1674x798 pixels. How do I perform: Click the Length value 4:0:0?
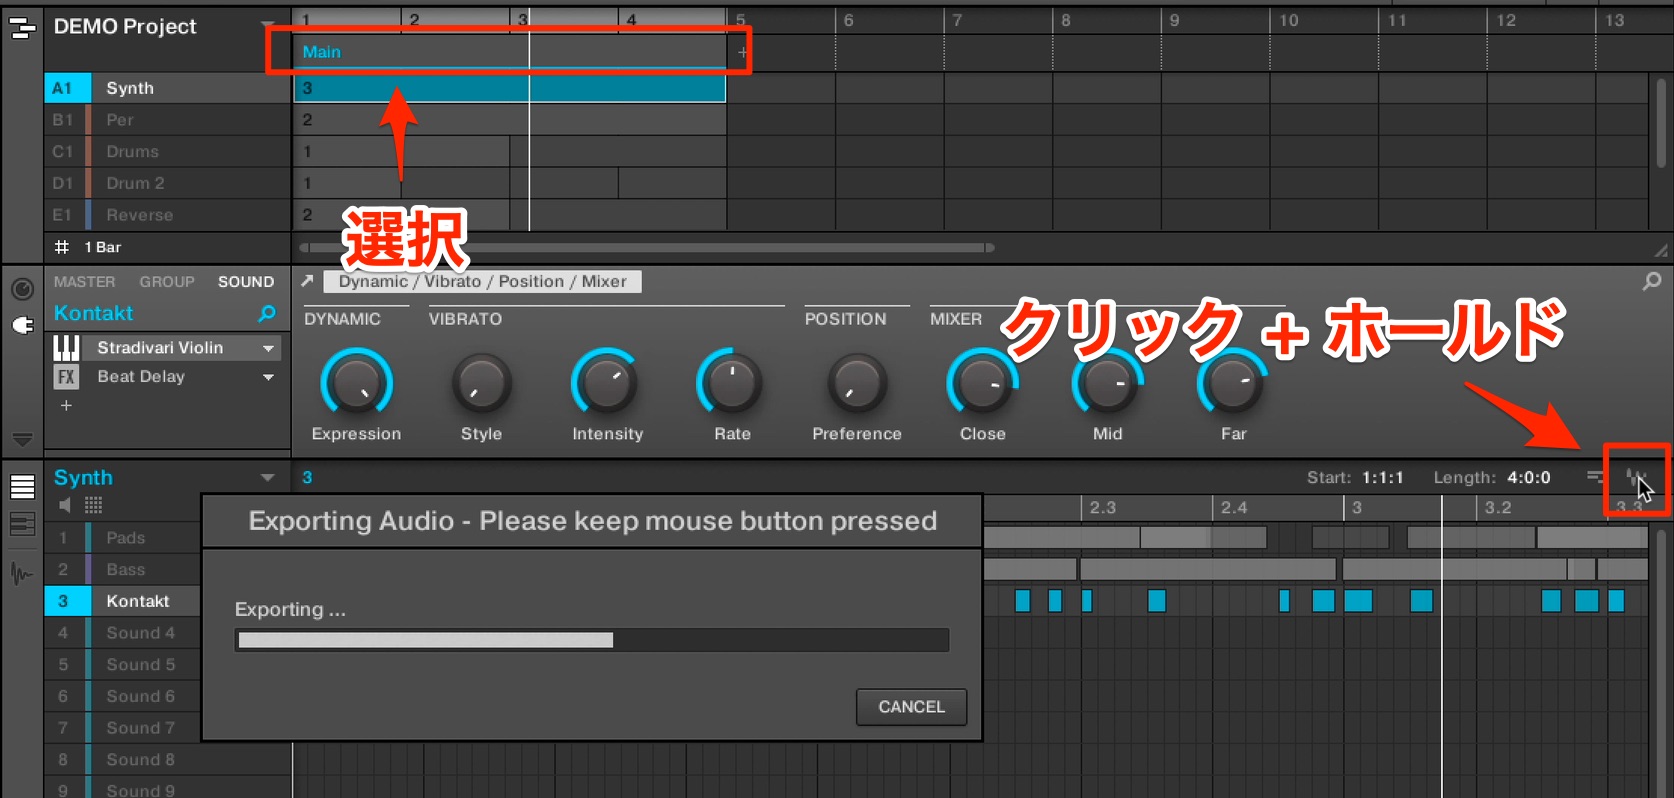[1529, 478]
